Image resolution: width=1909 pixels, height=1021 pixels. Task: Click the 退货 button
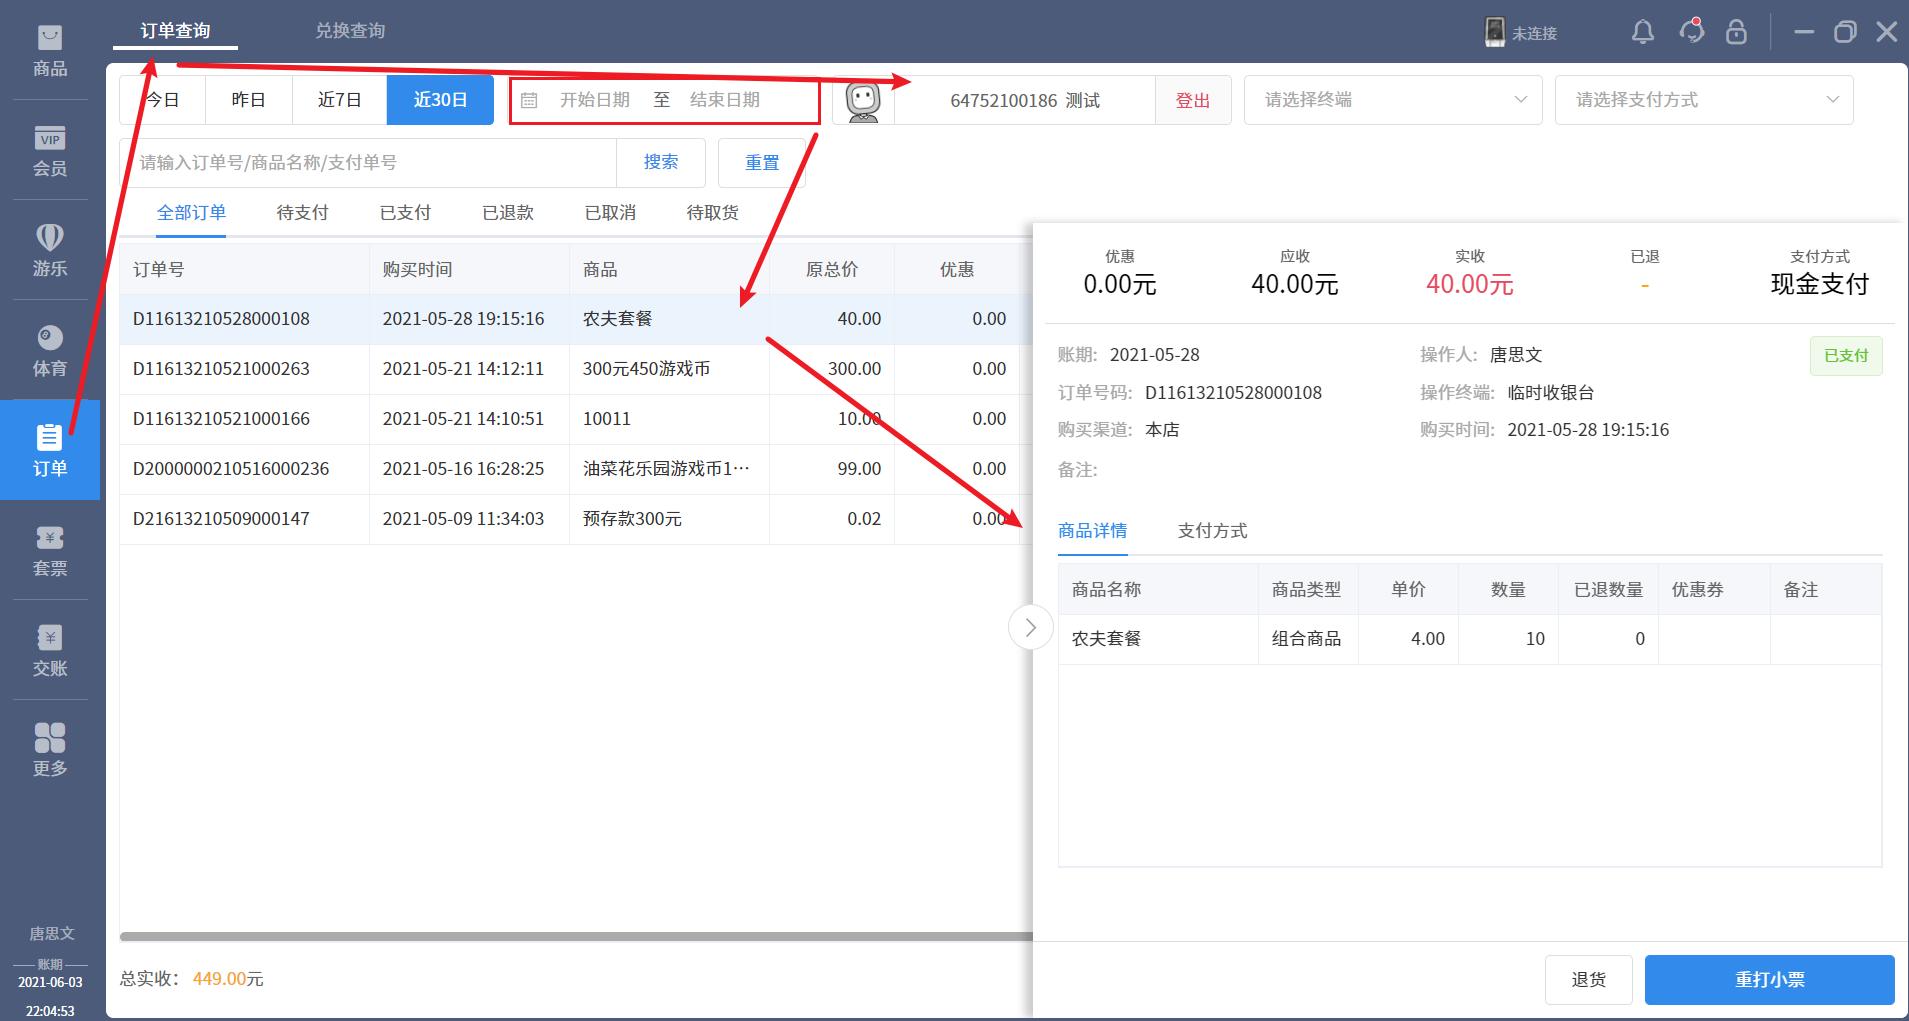1589,980
